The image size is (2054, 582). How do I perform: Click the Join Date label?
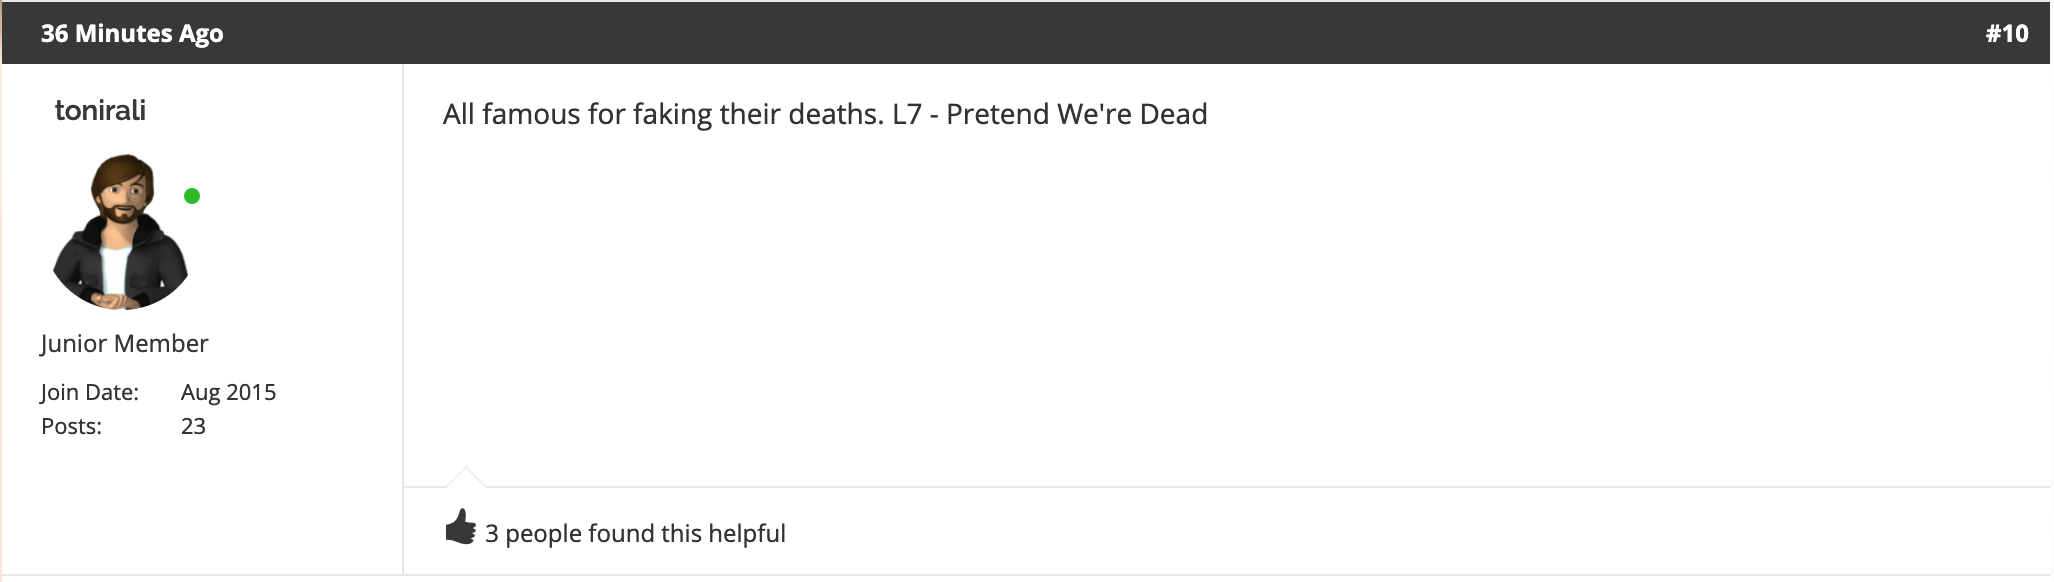pos(90,392)
